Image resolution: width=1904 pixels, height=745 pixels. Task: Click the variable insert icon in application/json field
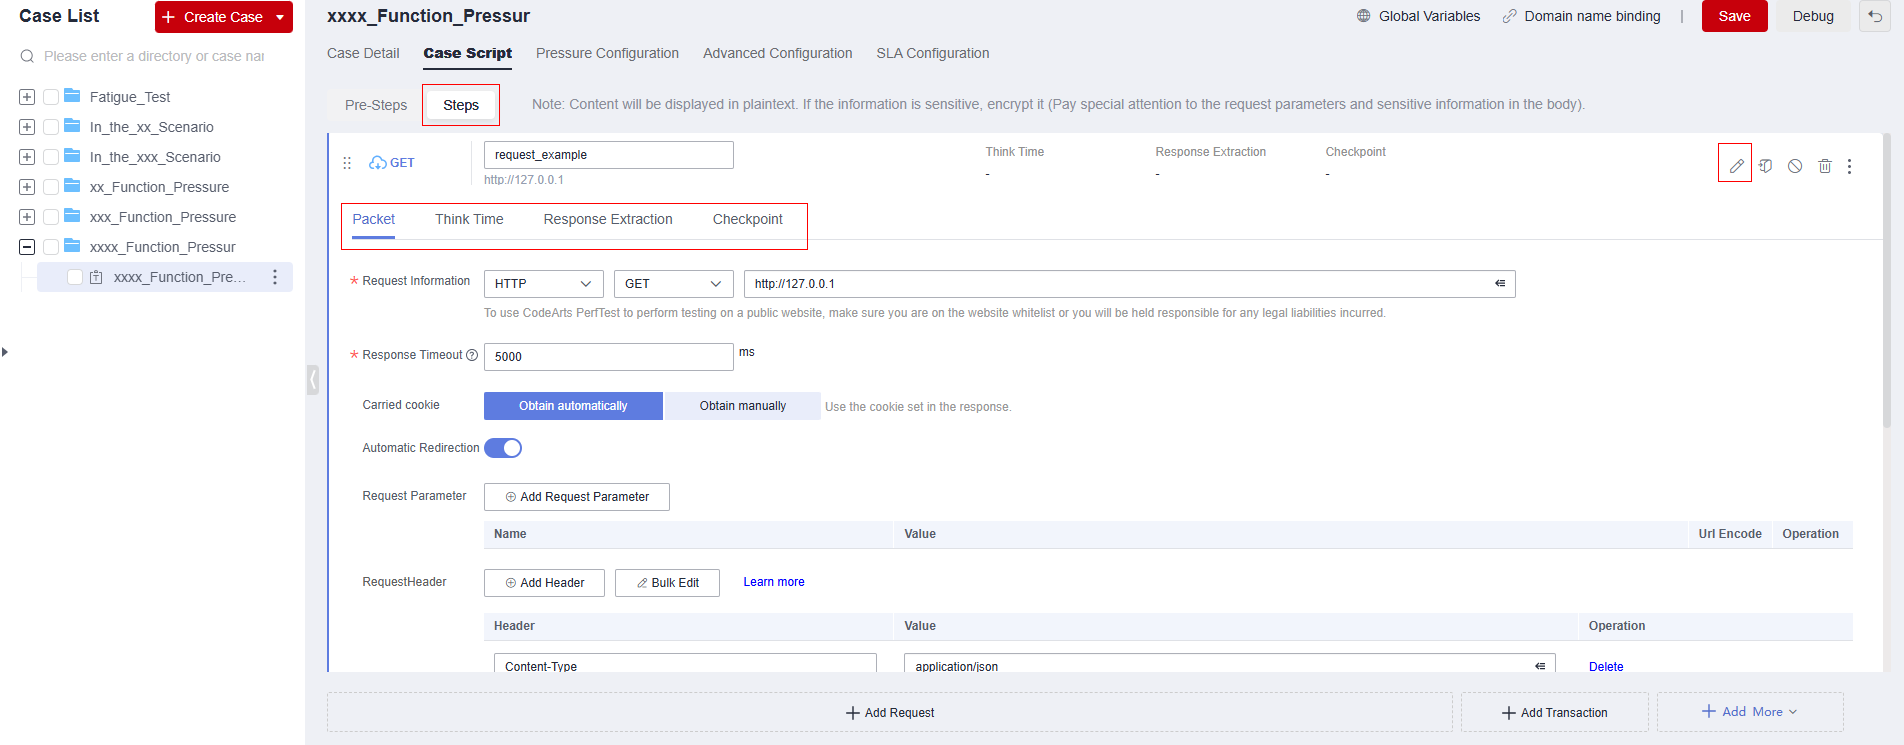tap(1540, 666)
